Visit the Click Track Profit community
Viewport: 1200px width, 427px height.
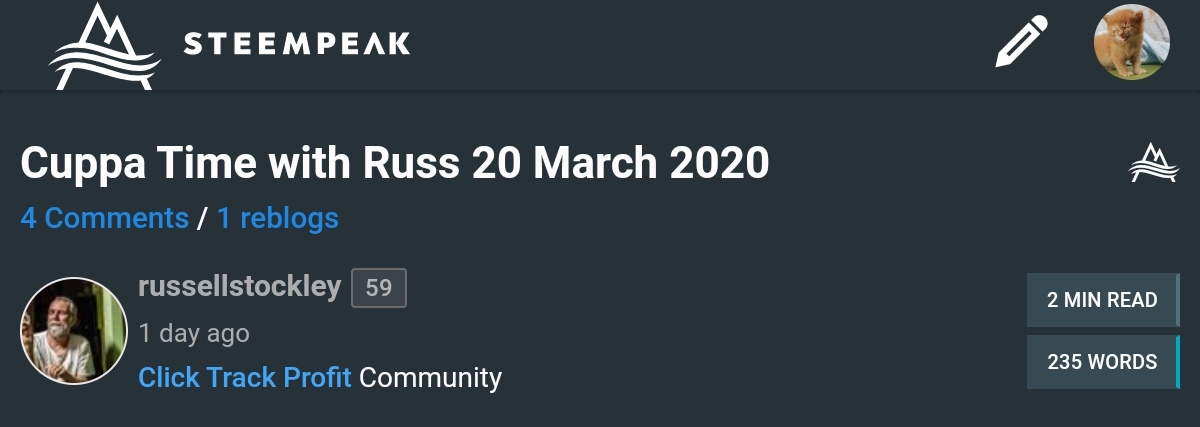(x=244, y=377)
